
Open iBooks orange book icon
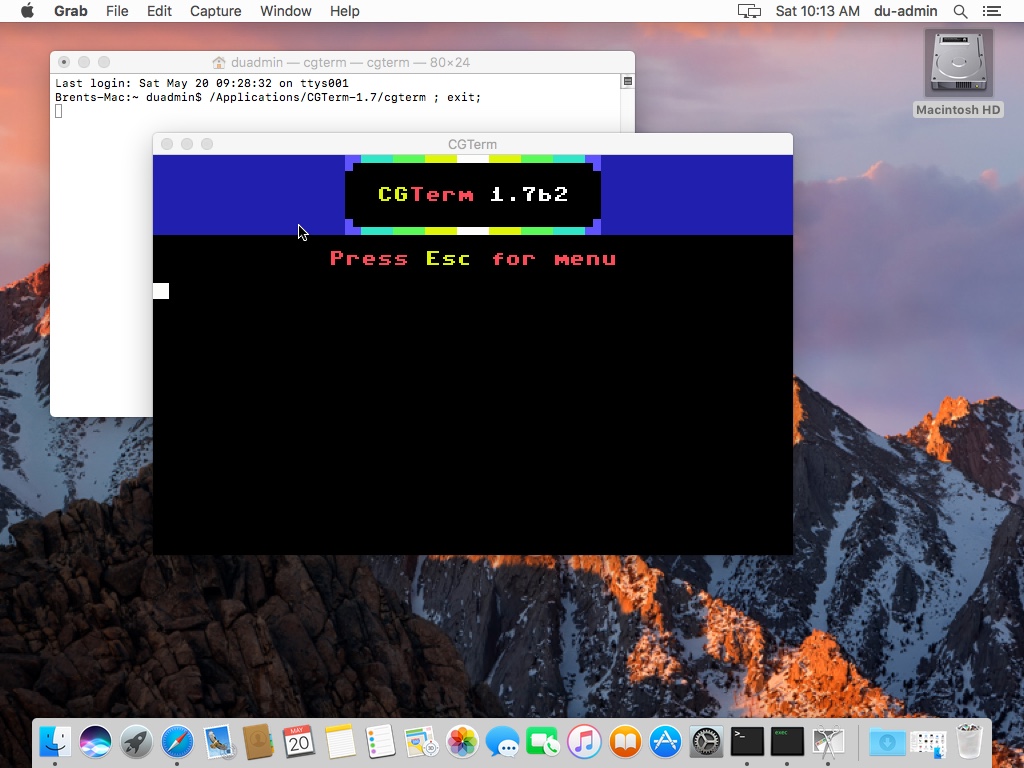coord(625,742)
